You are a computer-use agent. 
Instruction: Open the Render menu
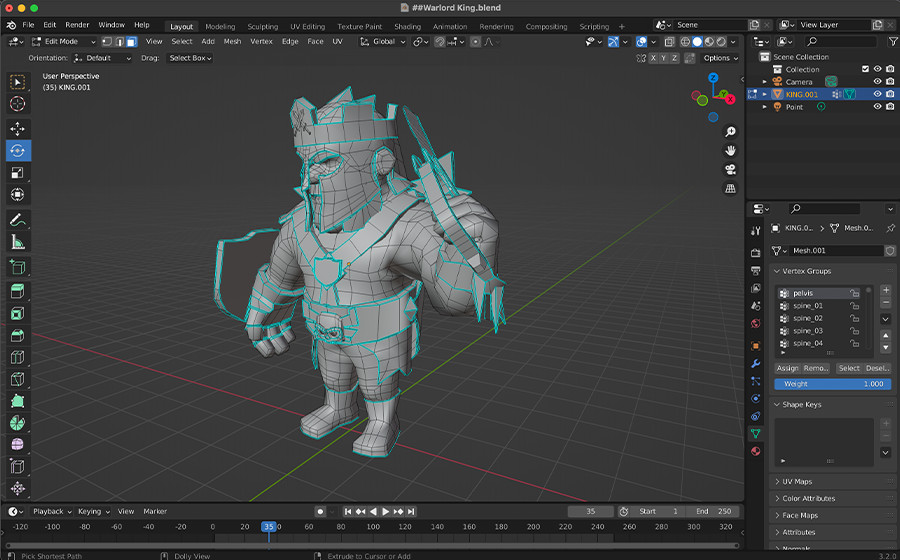(x=77, y=25)
